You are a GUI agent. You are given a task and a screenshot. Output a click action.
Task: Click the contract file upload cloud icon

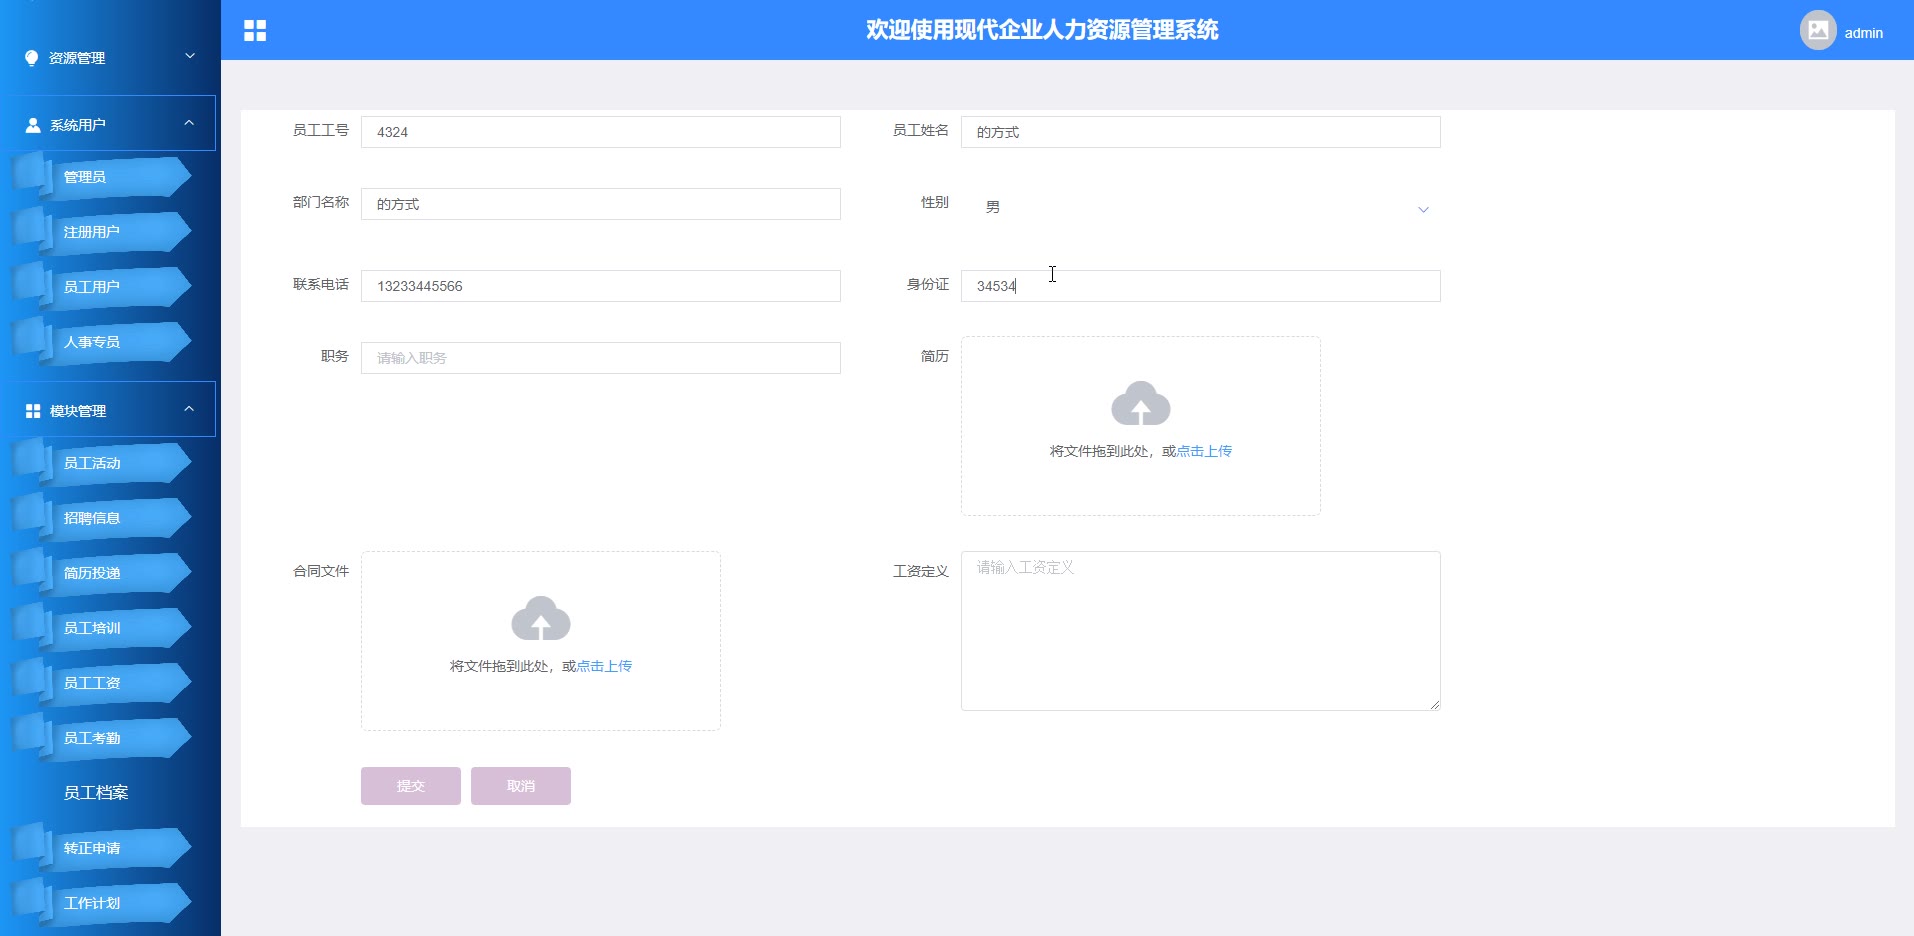540,619
